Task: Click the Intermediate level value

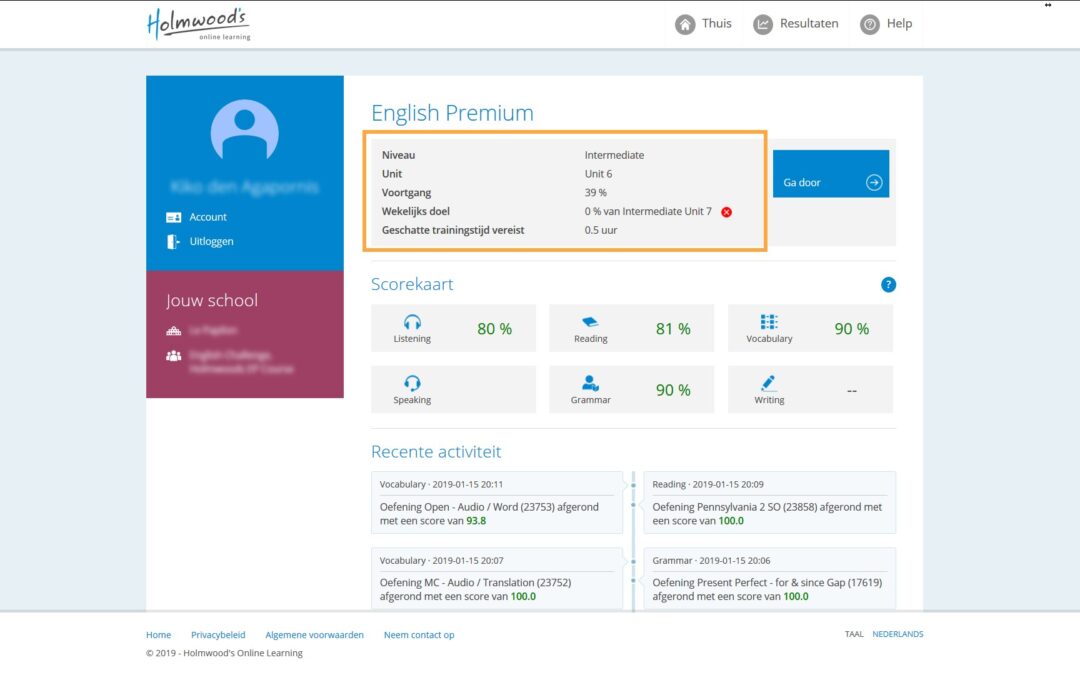Action: (614, 155)
